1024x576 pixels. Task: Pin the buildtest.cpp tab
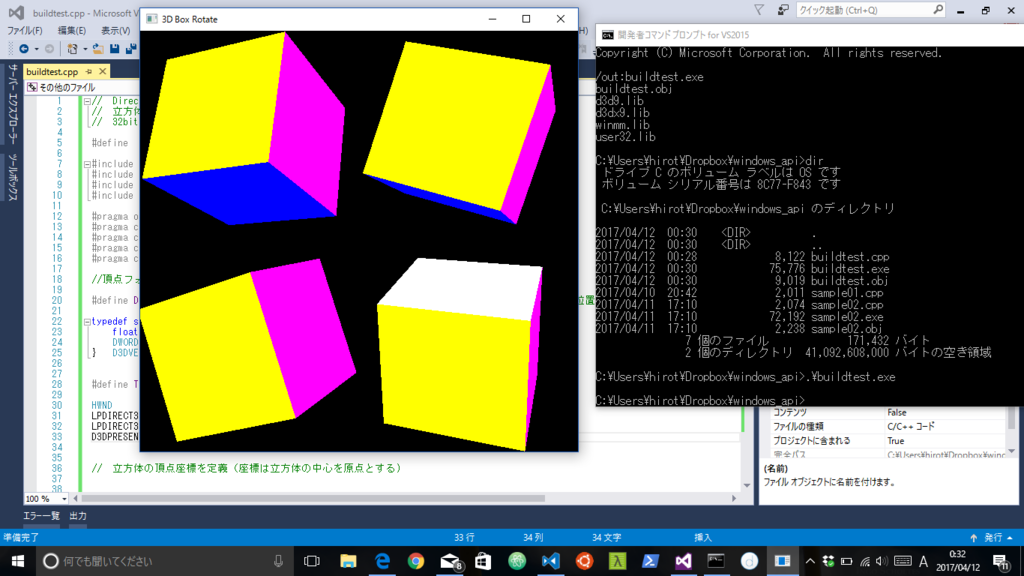(89, 71)
